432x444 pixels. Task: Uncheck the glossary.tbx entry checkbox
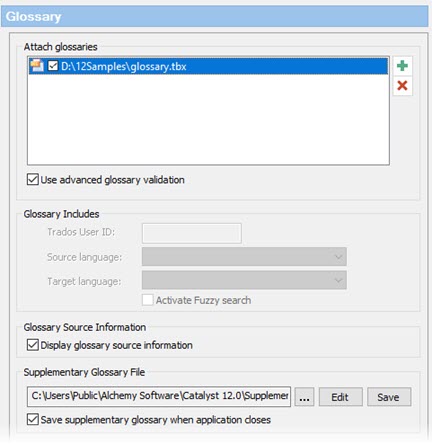[53, 66]
